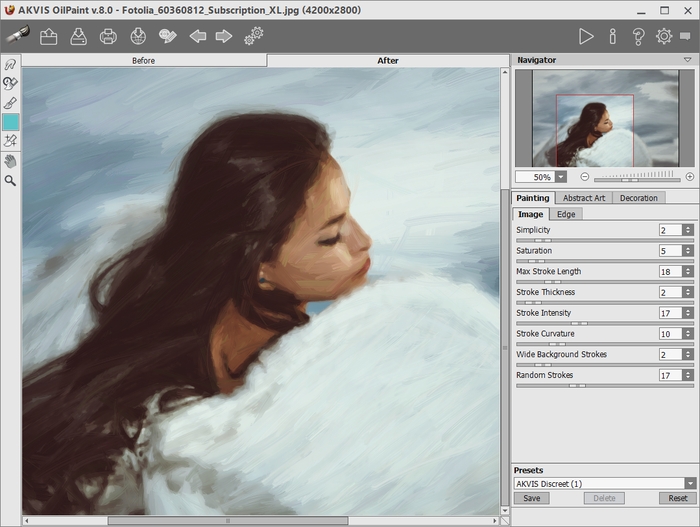Select the Image sub-tab
Image resolution: width=700 pixels, height=527 pixels.
(x=530, y=214)
